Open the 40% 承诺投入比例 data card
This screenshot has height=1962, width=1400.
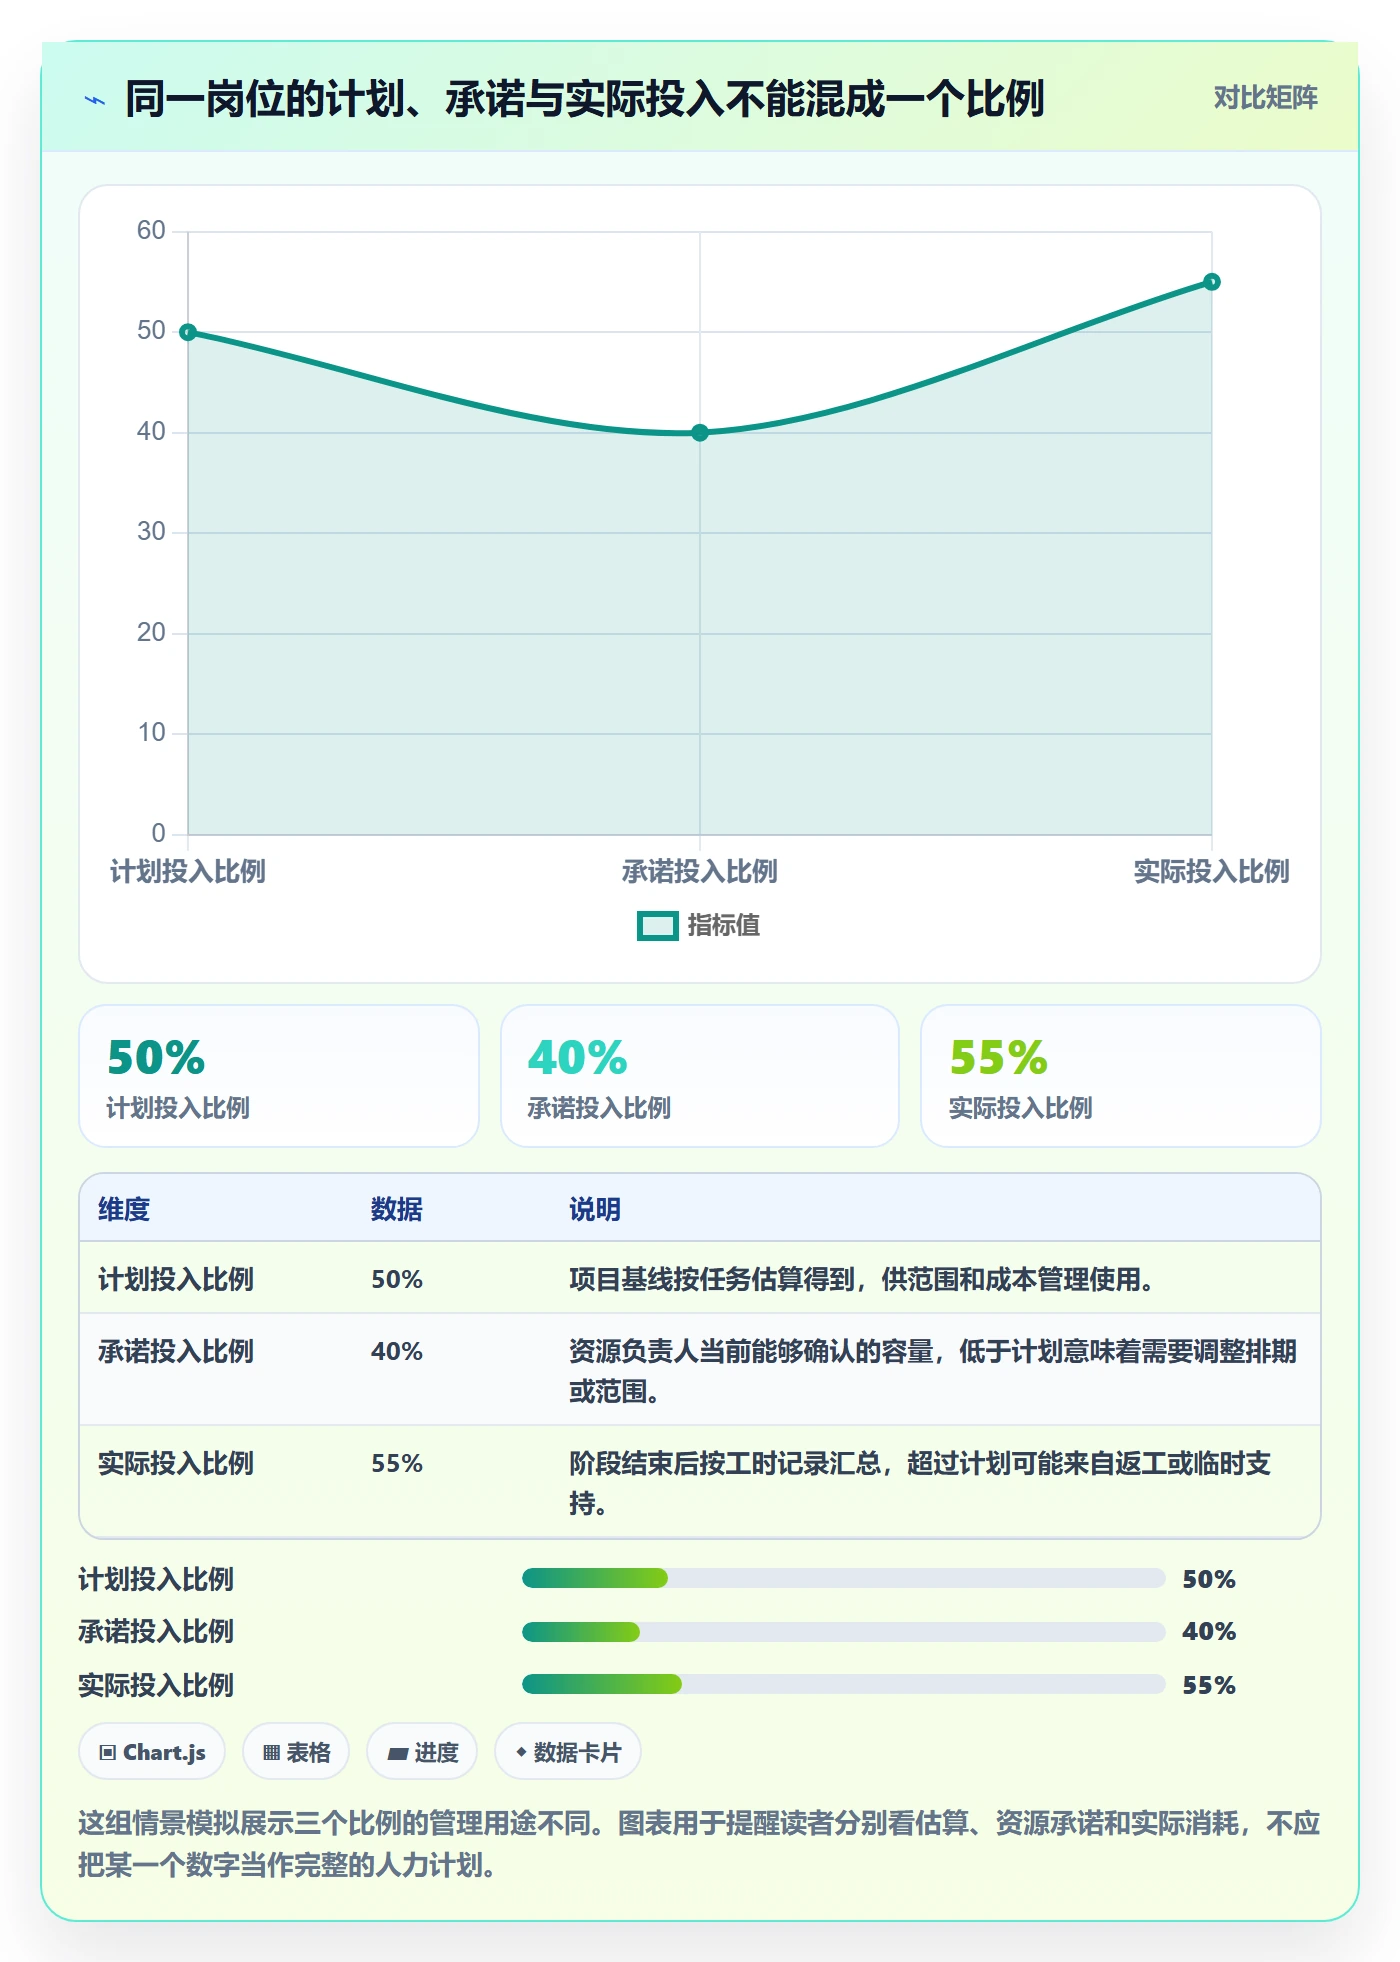(x=700, y=1076)
